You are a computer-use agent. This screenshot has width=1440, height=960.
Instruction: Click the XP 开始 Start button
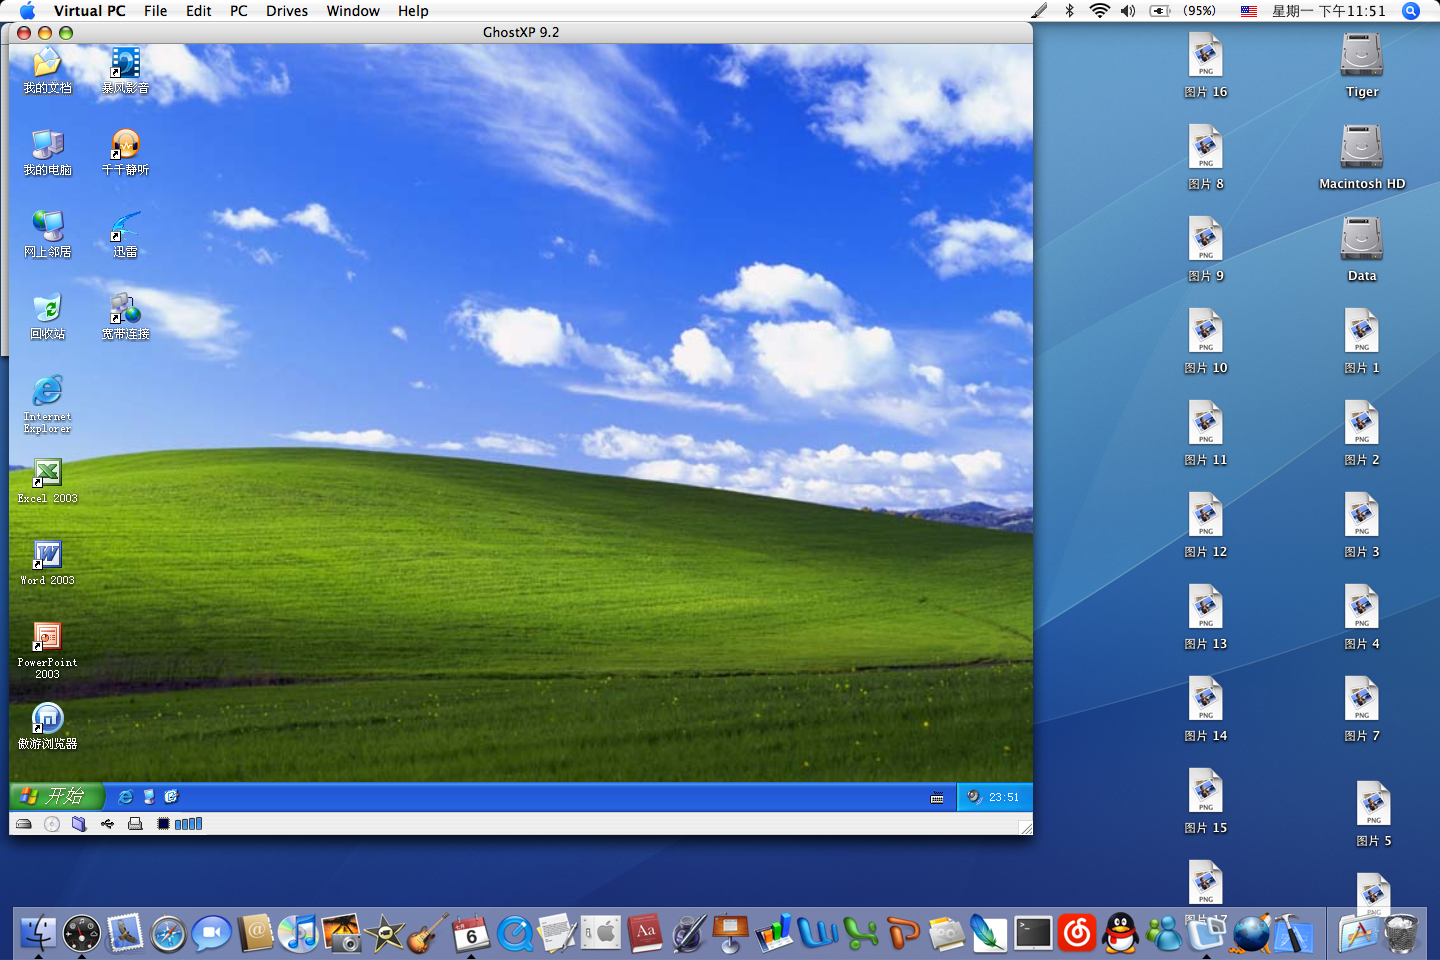(x=56, y=796)
